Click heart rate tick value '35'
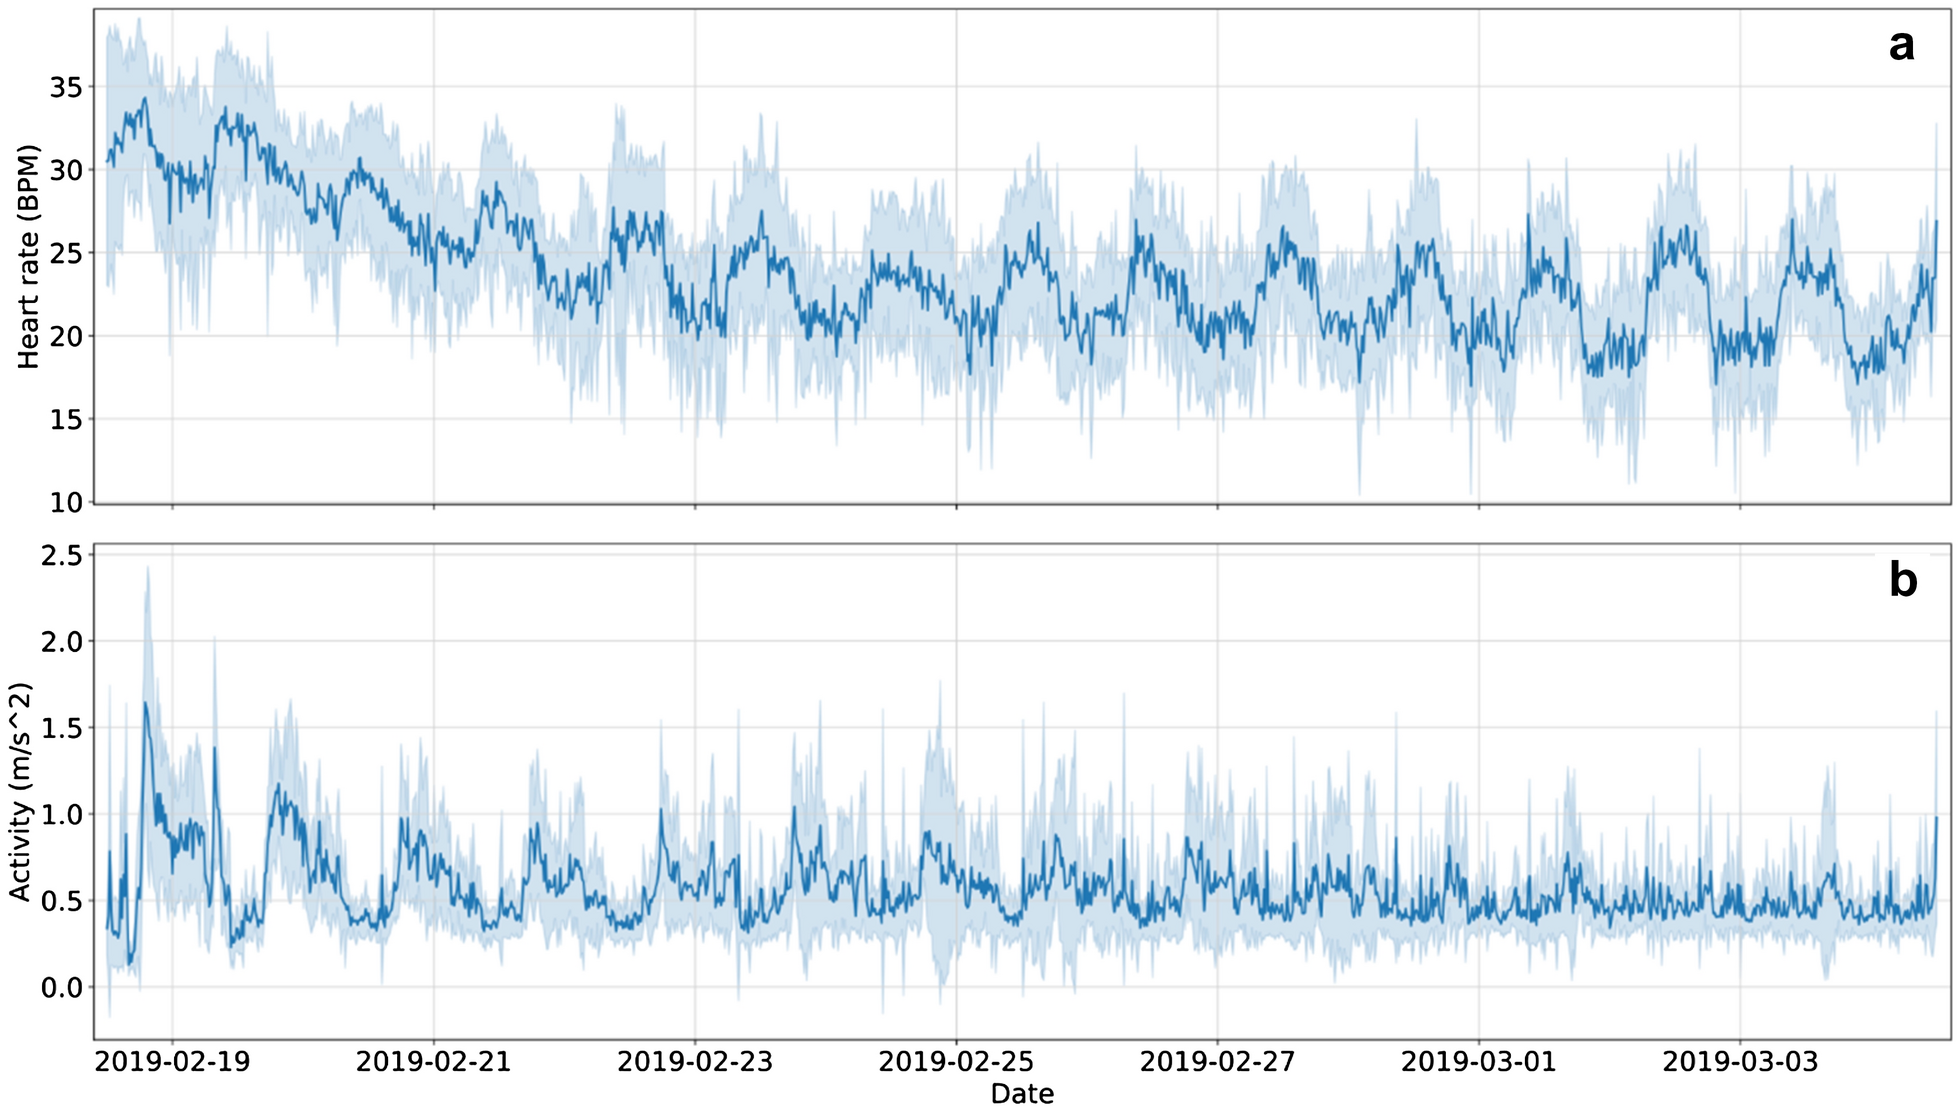The image size is (1960, 1112). [66, 87]
